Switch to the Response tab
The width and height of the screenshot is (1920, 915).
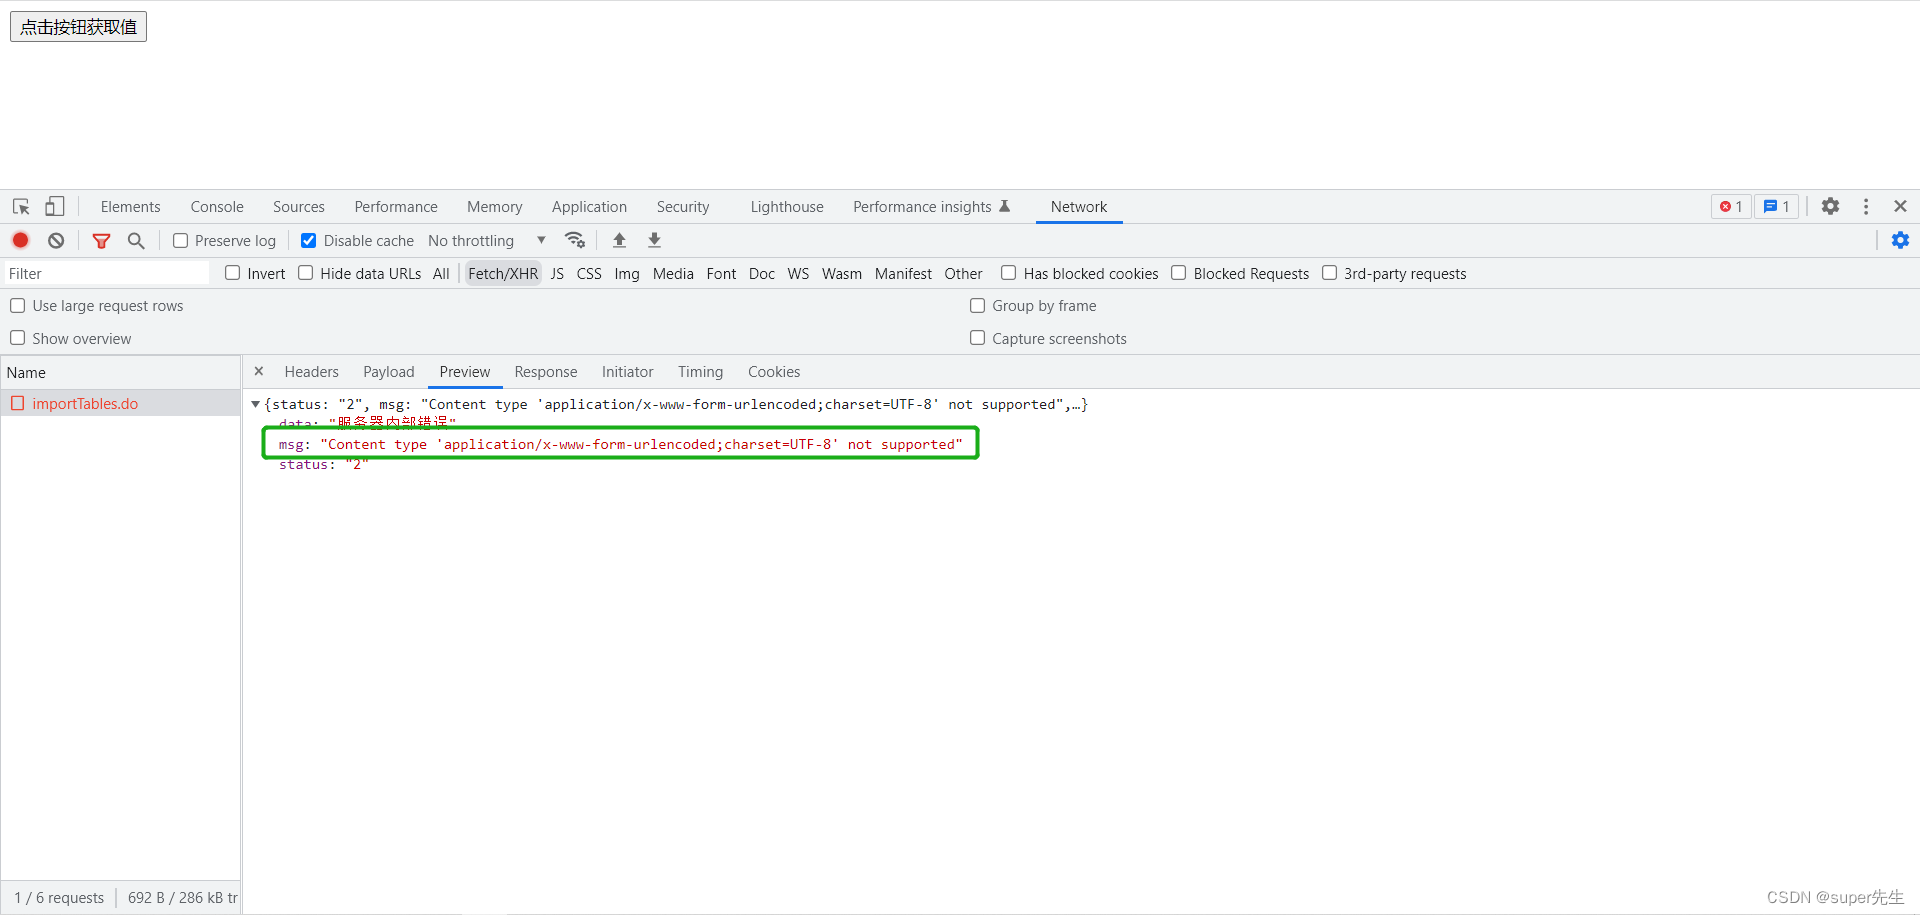click(x=546, y=371)
